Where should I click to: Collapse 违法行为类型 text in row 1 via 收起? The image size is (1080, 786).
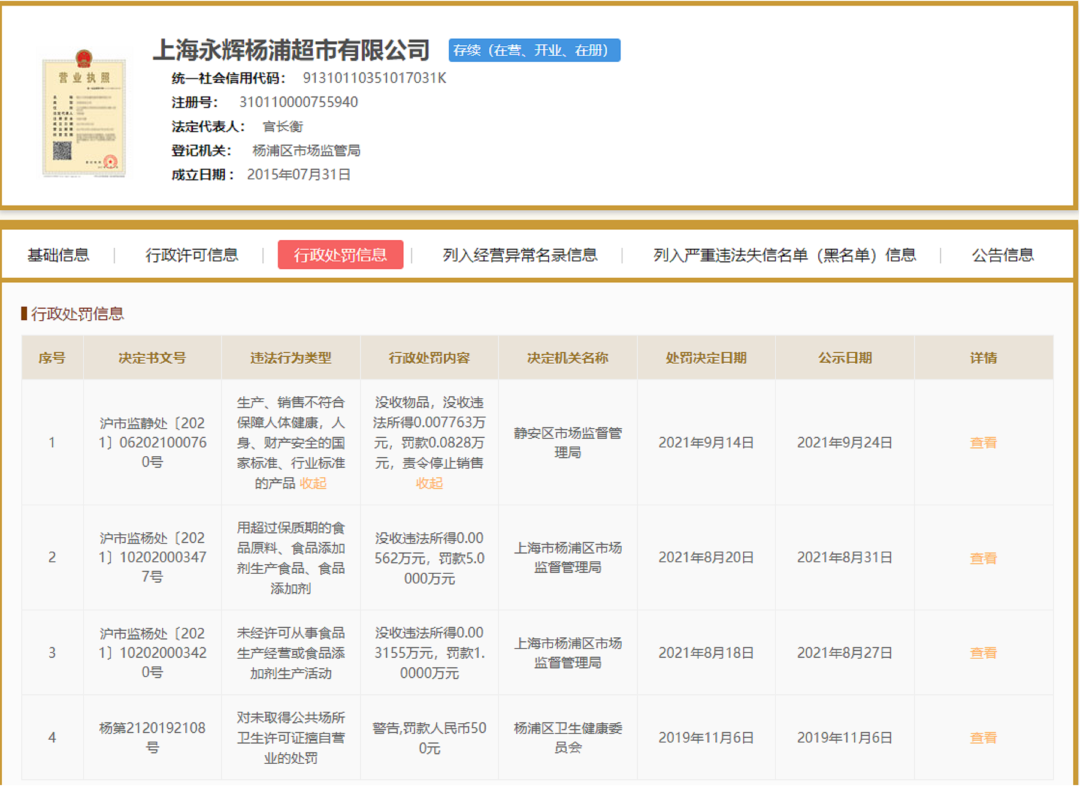point(313,484)
